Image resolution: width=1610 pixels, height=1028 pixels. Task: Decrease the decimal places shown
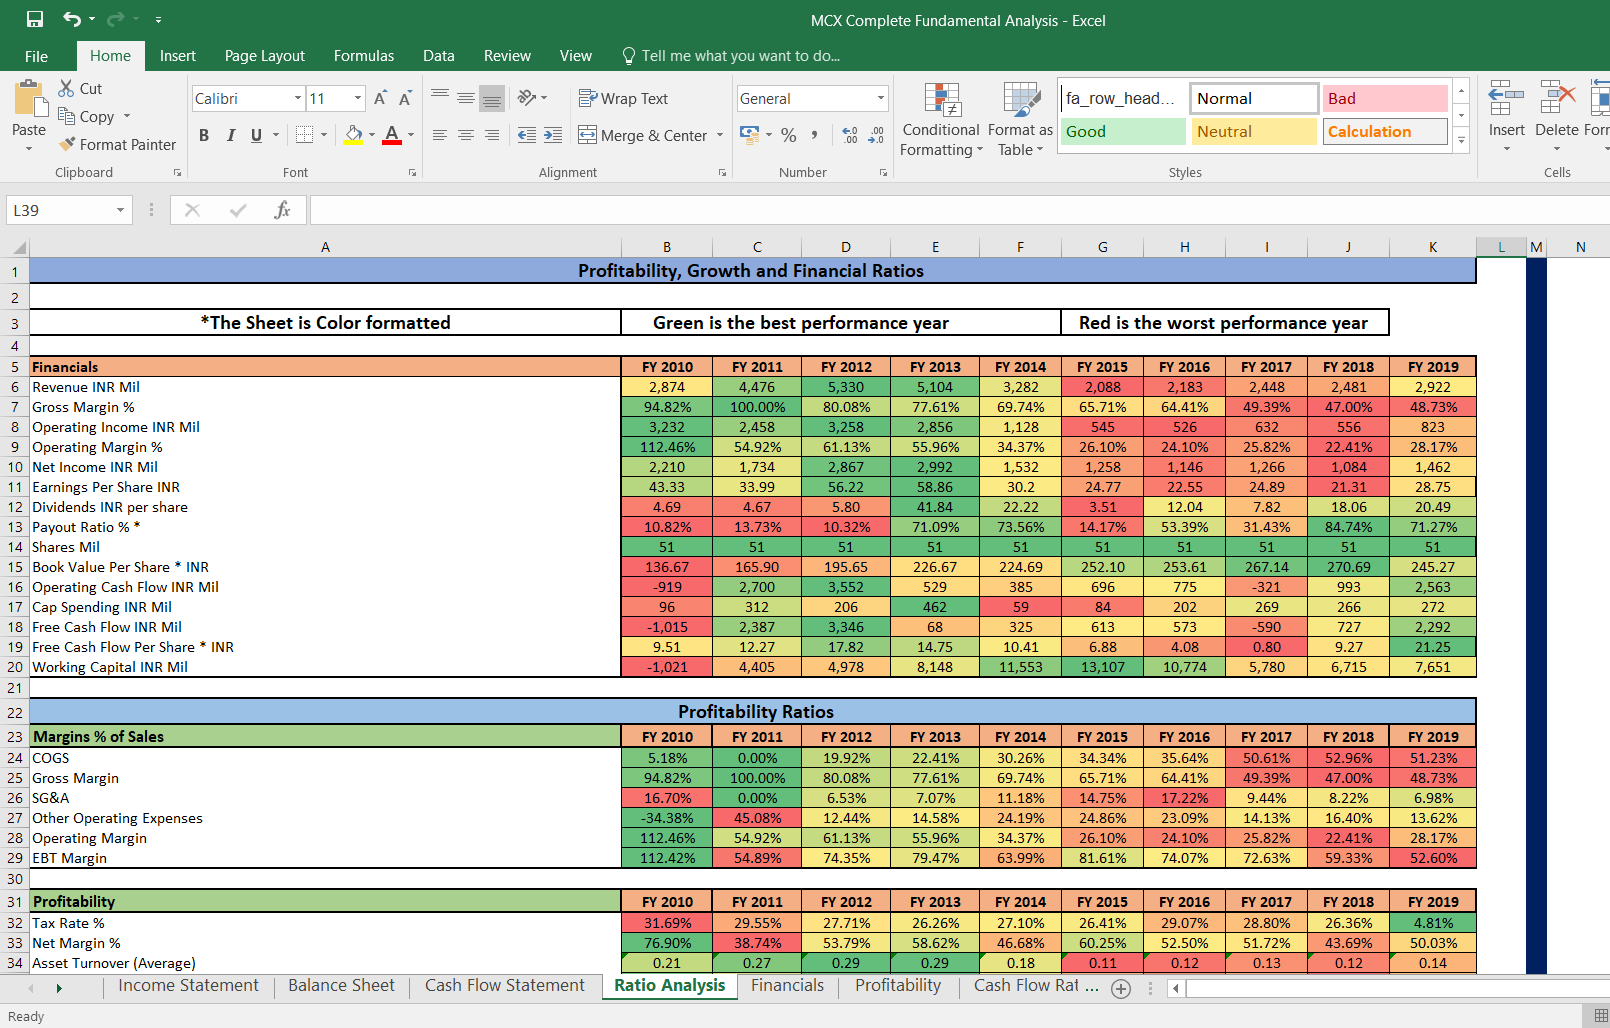click(x=875, y=135)
